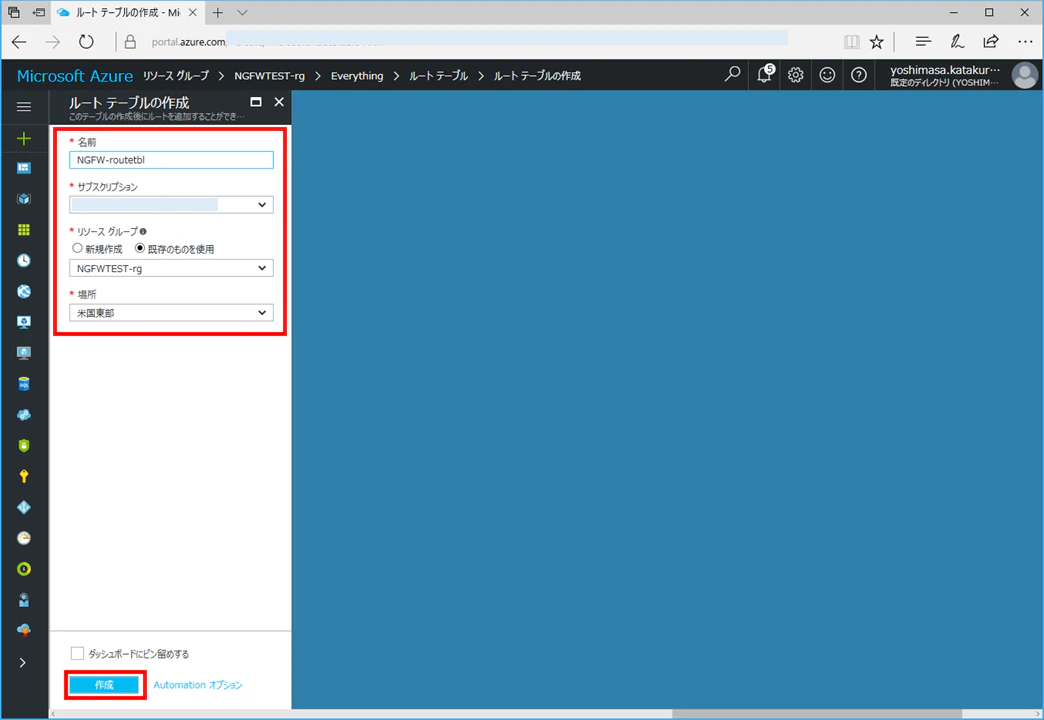Close the route table creation blade
This screenshot has height=720, width=1044.
pos(279,102)
